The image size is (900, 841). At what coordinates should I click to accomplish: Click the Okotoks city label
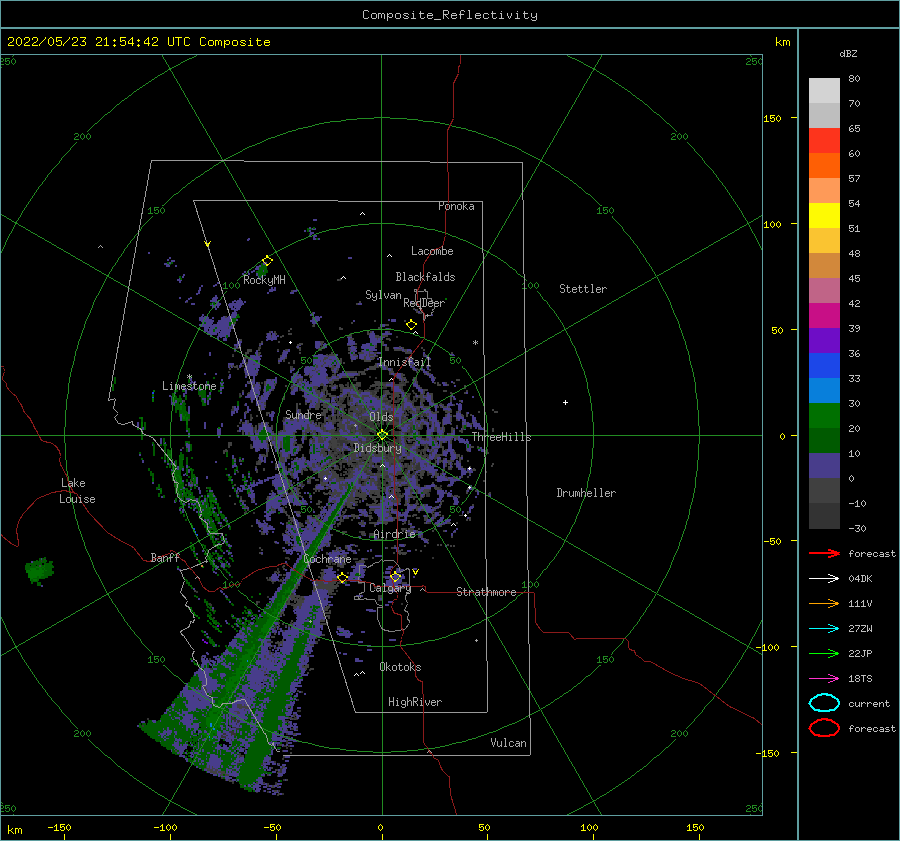(x=400, y=667)
